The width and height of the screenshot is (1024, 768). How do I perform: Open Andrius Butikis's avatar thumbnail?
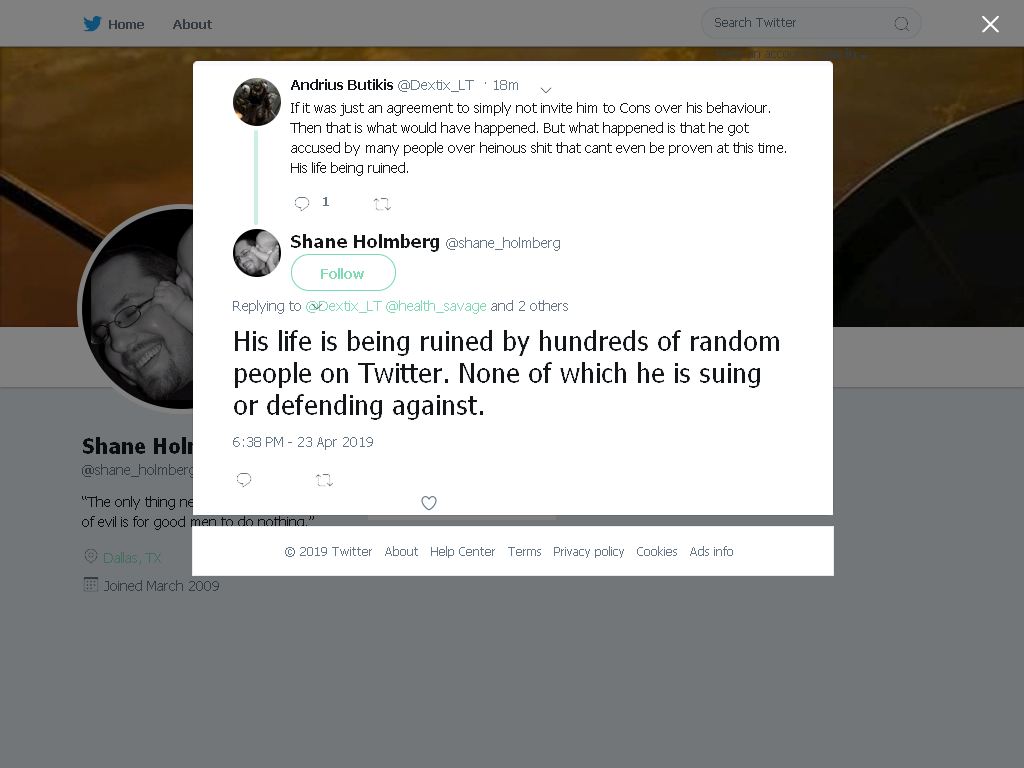pyautogui.click(x=257, y=102)
